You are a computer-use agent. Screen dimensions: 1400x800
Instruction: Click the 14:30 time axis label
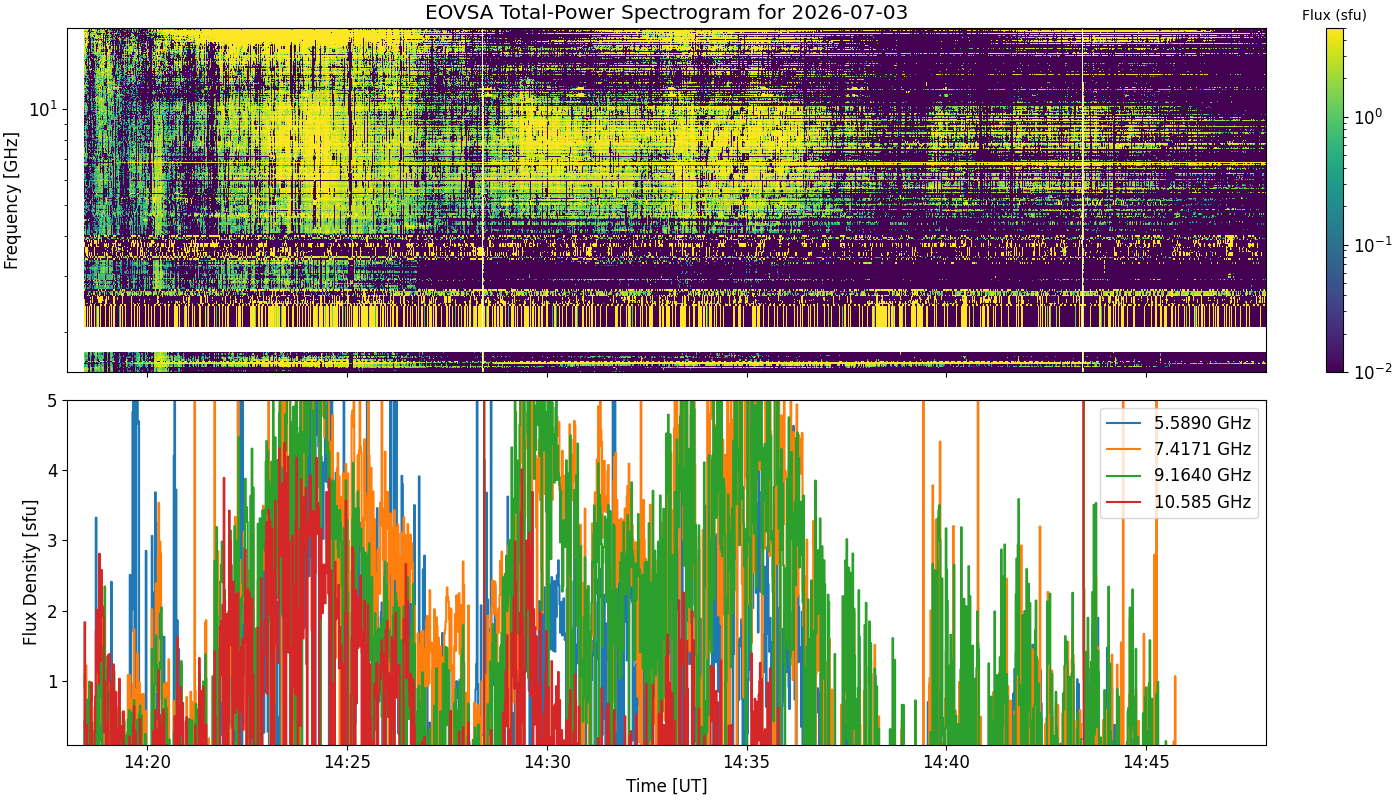coord(547,763)
